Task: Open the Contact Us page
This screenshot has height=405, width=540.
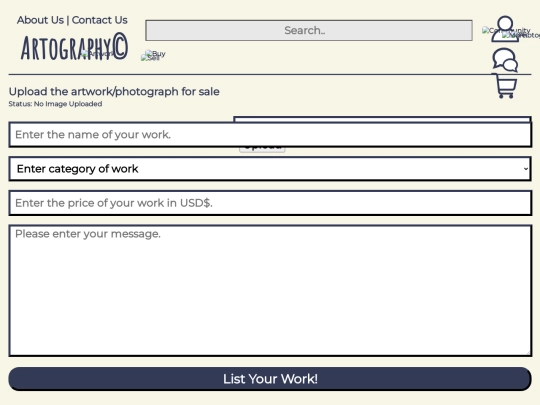Action: tap(100, 20)
